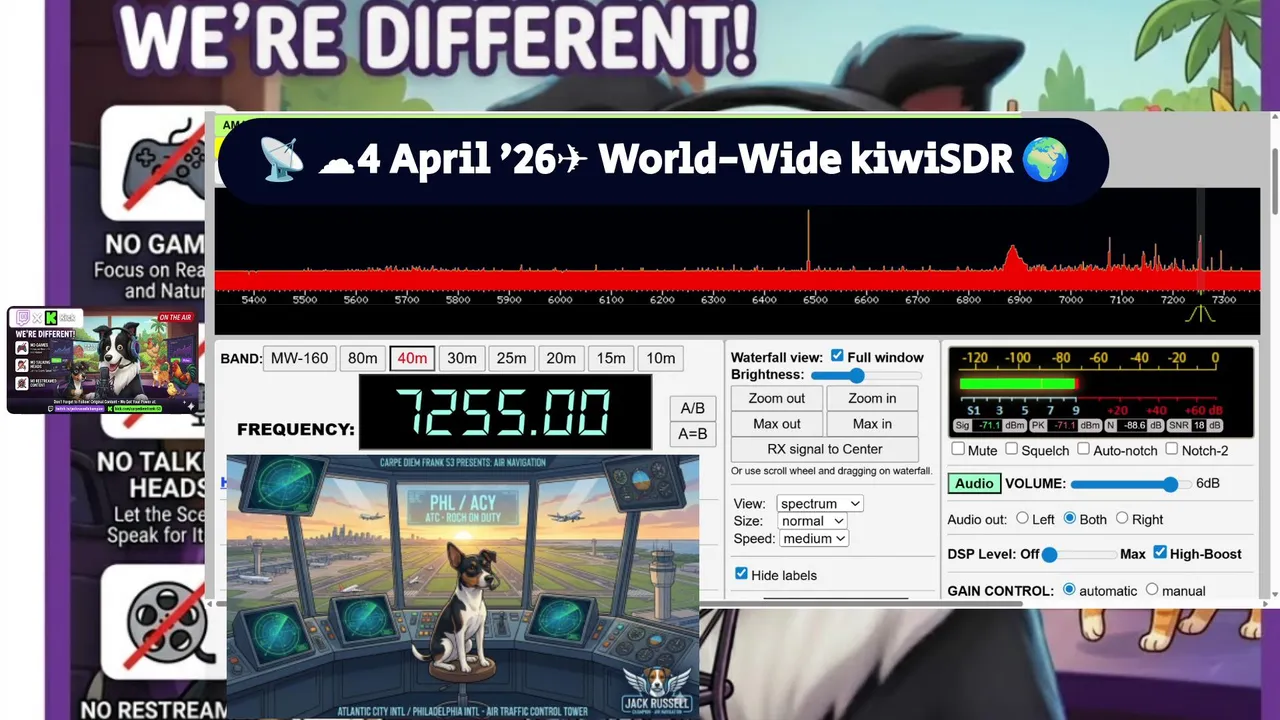Open the View spectrum dropdown

tap(819, 504)
